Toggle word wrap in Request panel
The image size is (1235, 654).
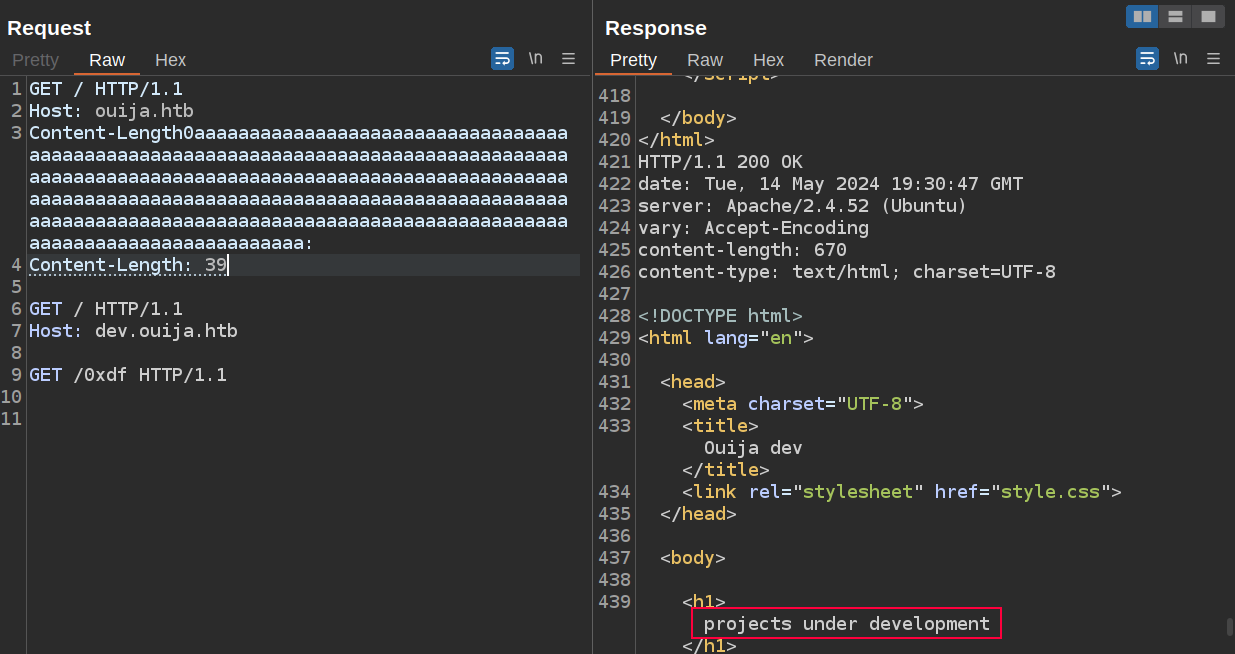point(502,58)
